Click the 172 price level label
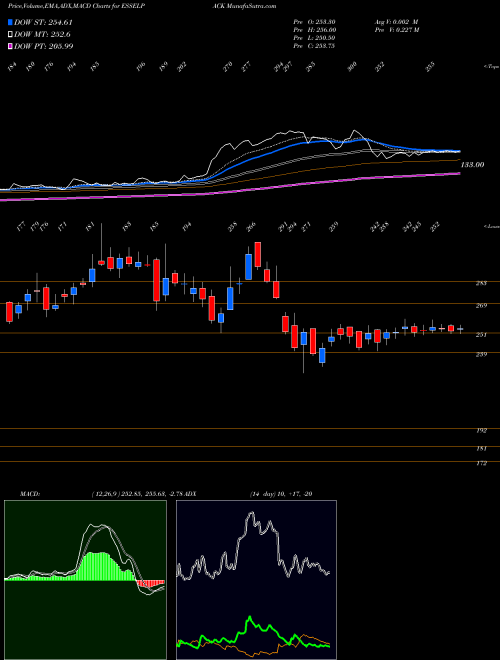Screen dimensions: 500x660 [x=481, y=463]
